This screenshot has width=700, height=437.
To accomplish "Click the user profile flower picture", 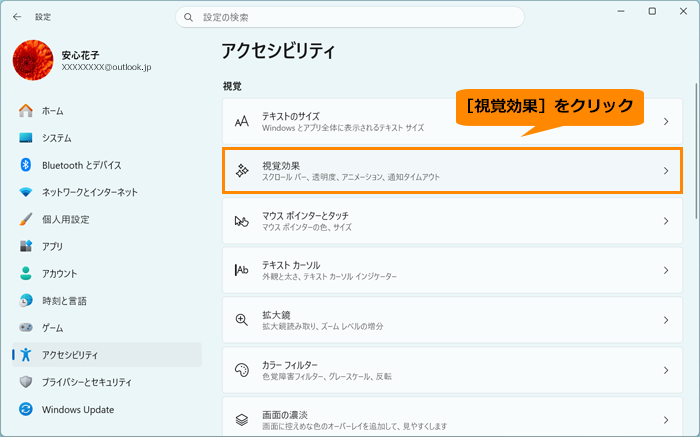I will coord(33,60).
